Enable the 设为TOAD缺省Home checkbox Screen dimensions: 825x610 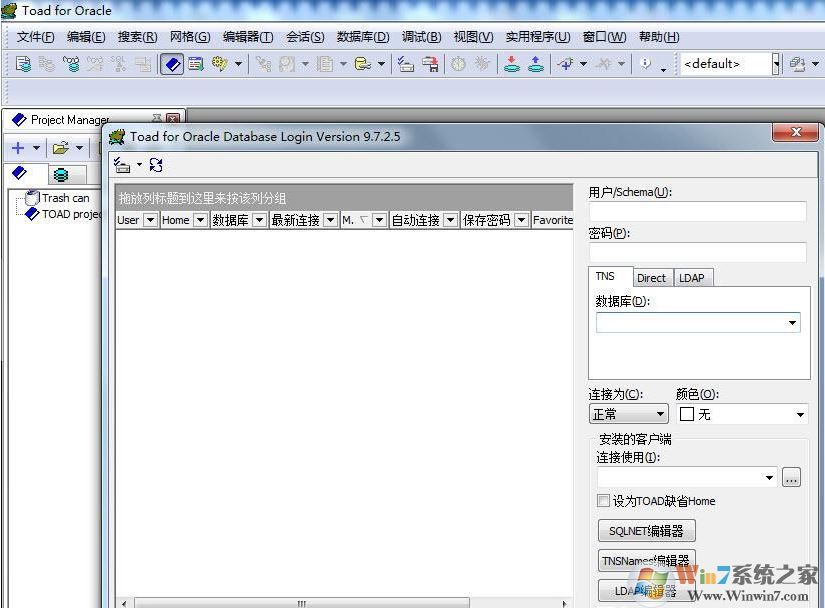coord(603,500)
